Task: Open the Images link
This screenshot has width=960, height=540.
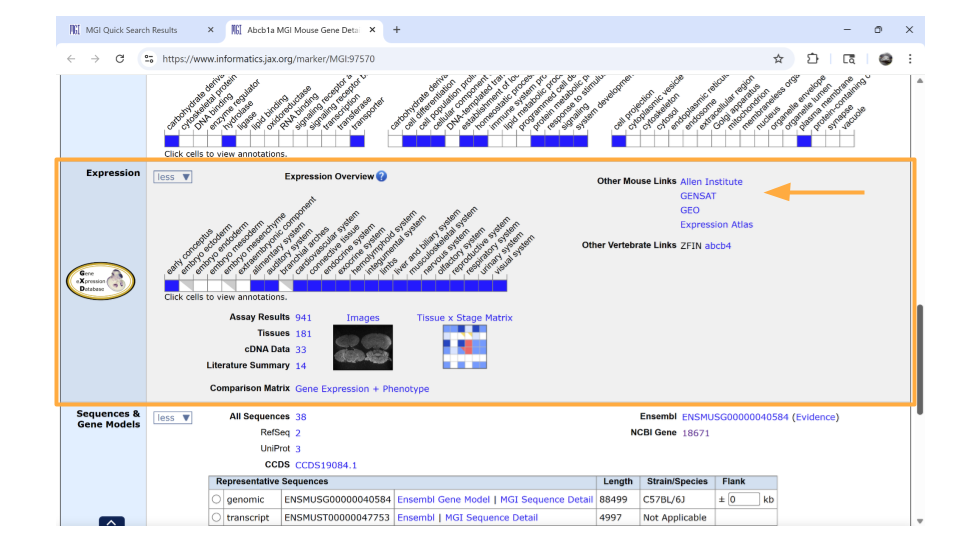Action: pos(362,318)
